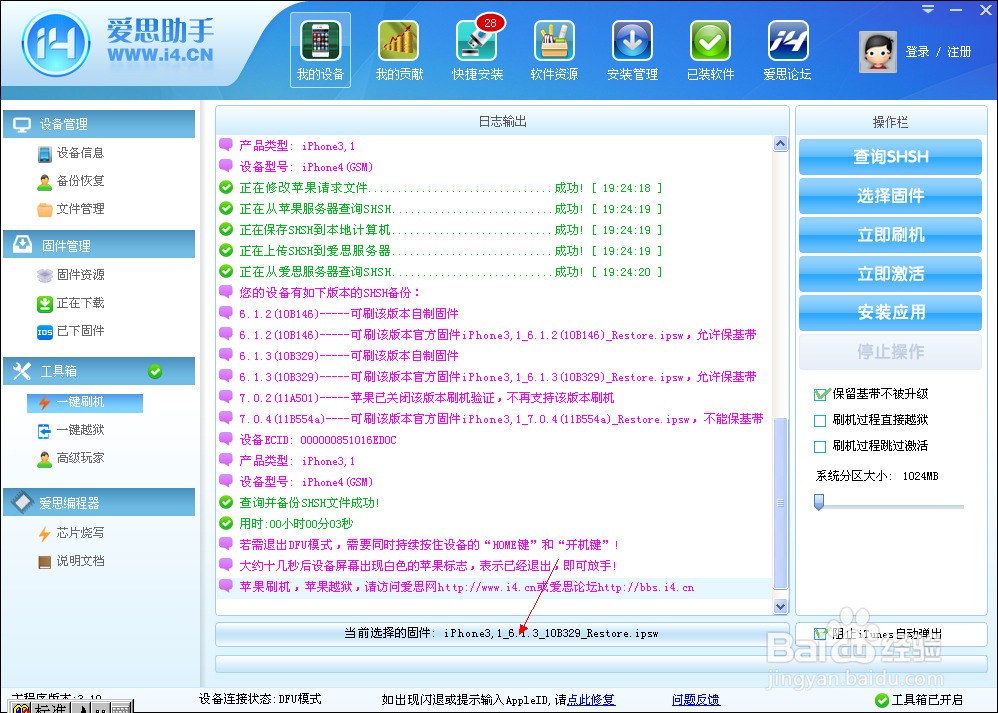
Task: Click log scrollbar up arrow
Action: [x=781, y=144]
